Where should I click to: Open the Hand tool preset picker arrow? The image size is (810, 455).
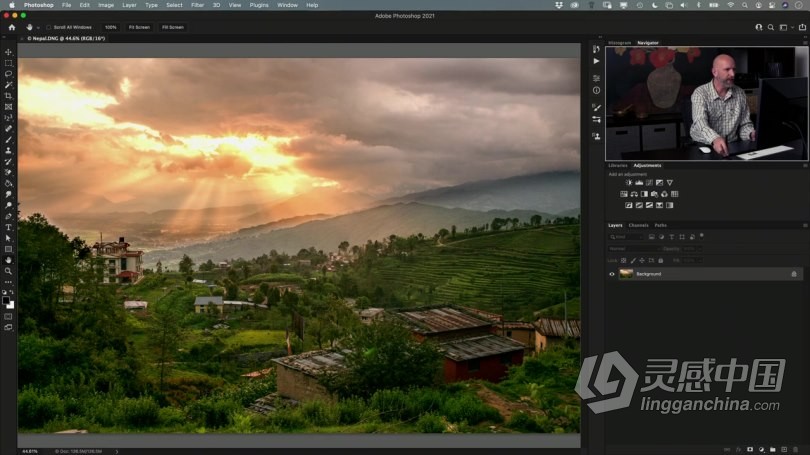tap(39, 27)
